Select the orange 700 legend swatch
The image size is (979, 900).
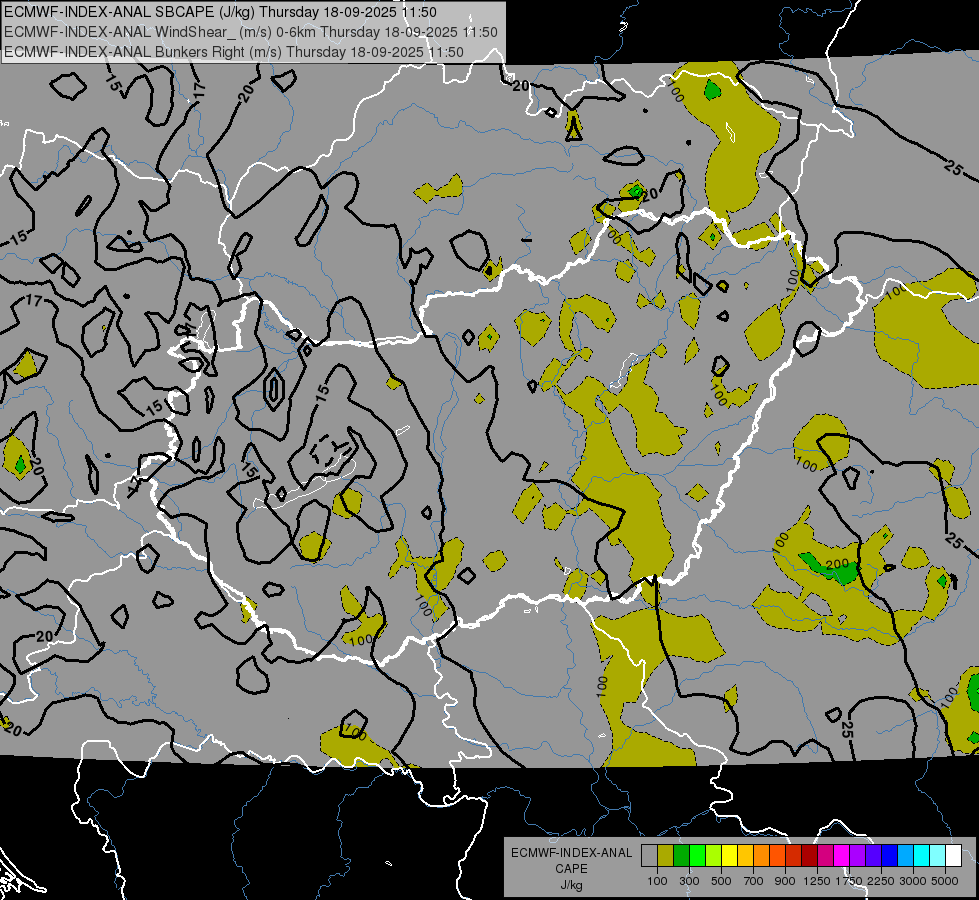762,856
